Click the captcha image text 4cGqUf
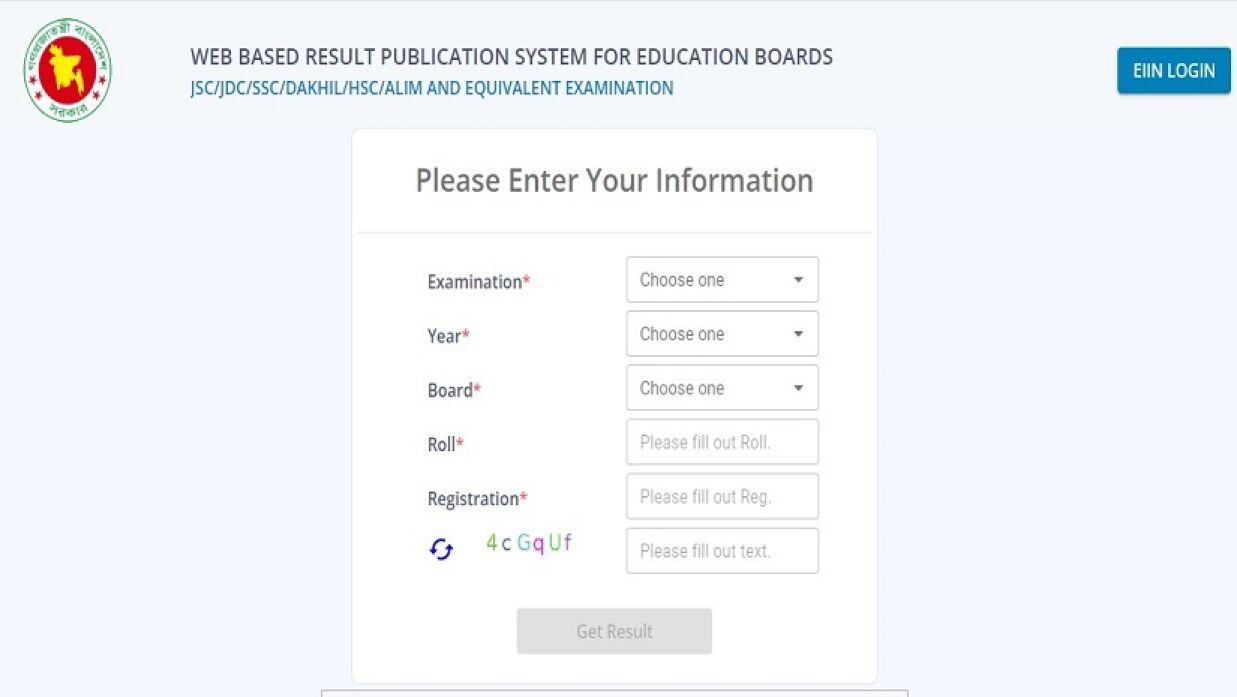Viewport: 1237px width, 697px height. pyautogui.click(x=529, y=544)
